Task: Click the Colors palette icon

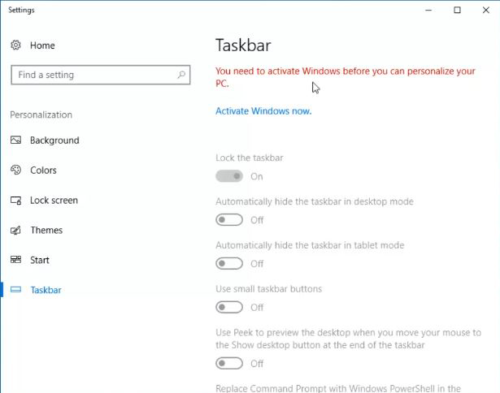Action: (x=16, y=170)
